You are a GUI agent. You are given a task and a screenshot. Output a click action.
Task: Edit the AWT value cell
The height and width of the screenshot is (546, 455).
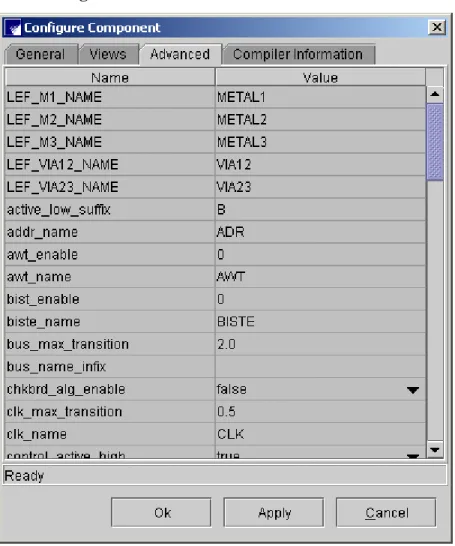320,277
